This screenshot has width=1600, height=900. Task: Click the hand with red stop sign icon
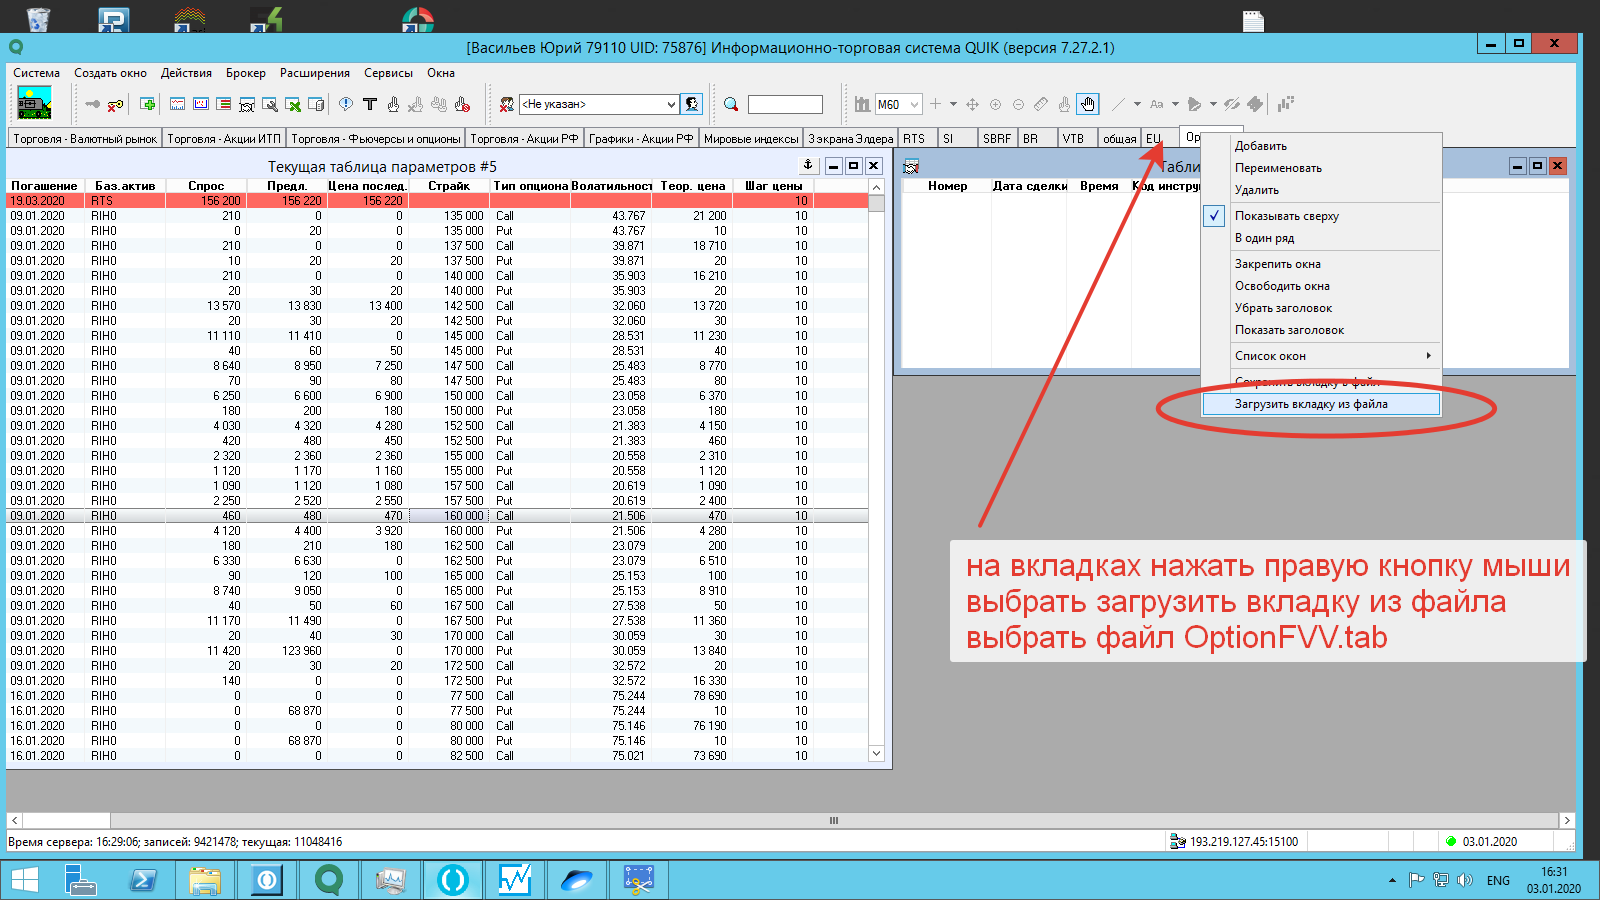[462, 104]
